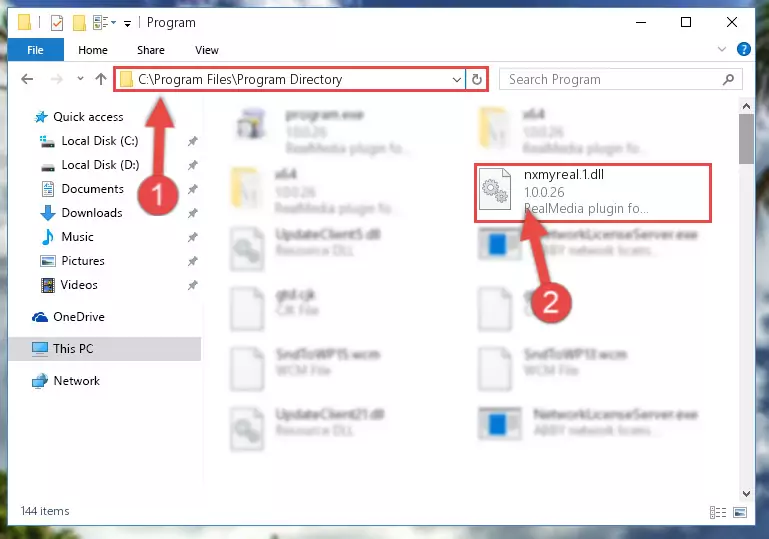
Task: Click the Properties quick access toolbar icon
Action: point(57,23)
